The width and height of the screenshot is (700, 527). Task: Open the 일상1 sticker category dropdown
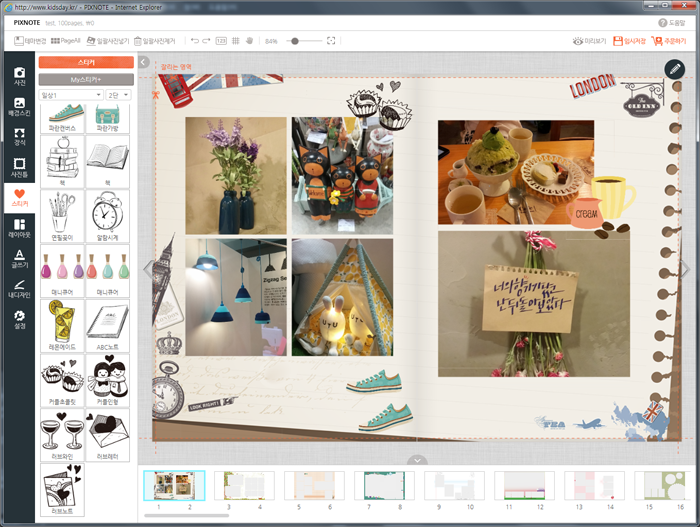70,94
